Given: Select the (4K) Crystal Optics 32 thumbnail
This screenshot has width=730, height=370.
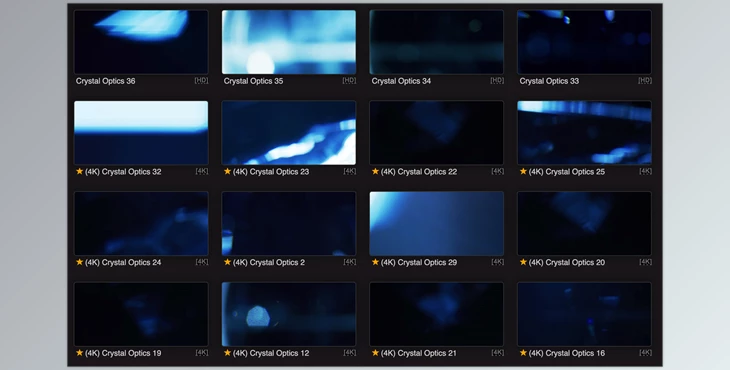Looking at the screenshot, I should [x=141, y=133].
